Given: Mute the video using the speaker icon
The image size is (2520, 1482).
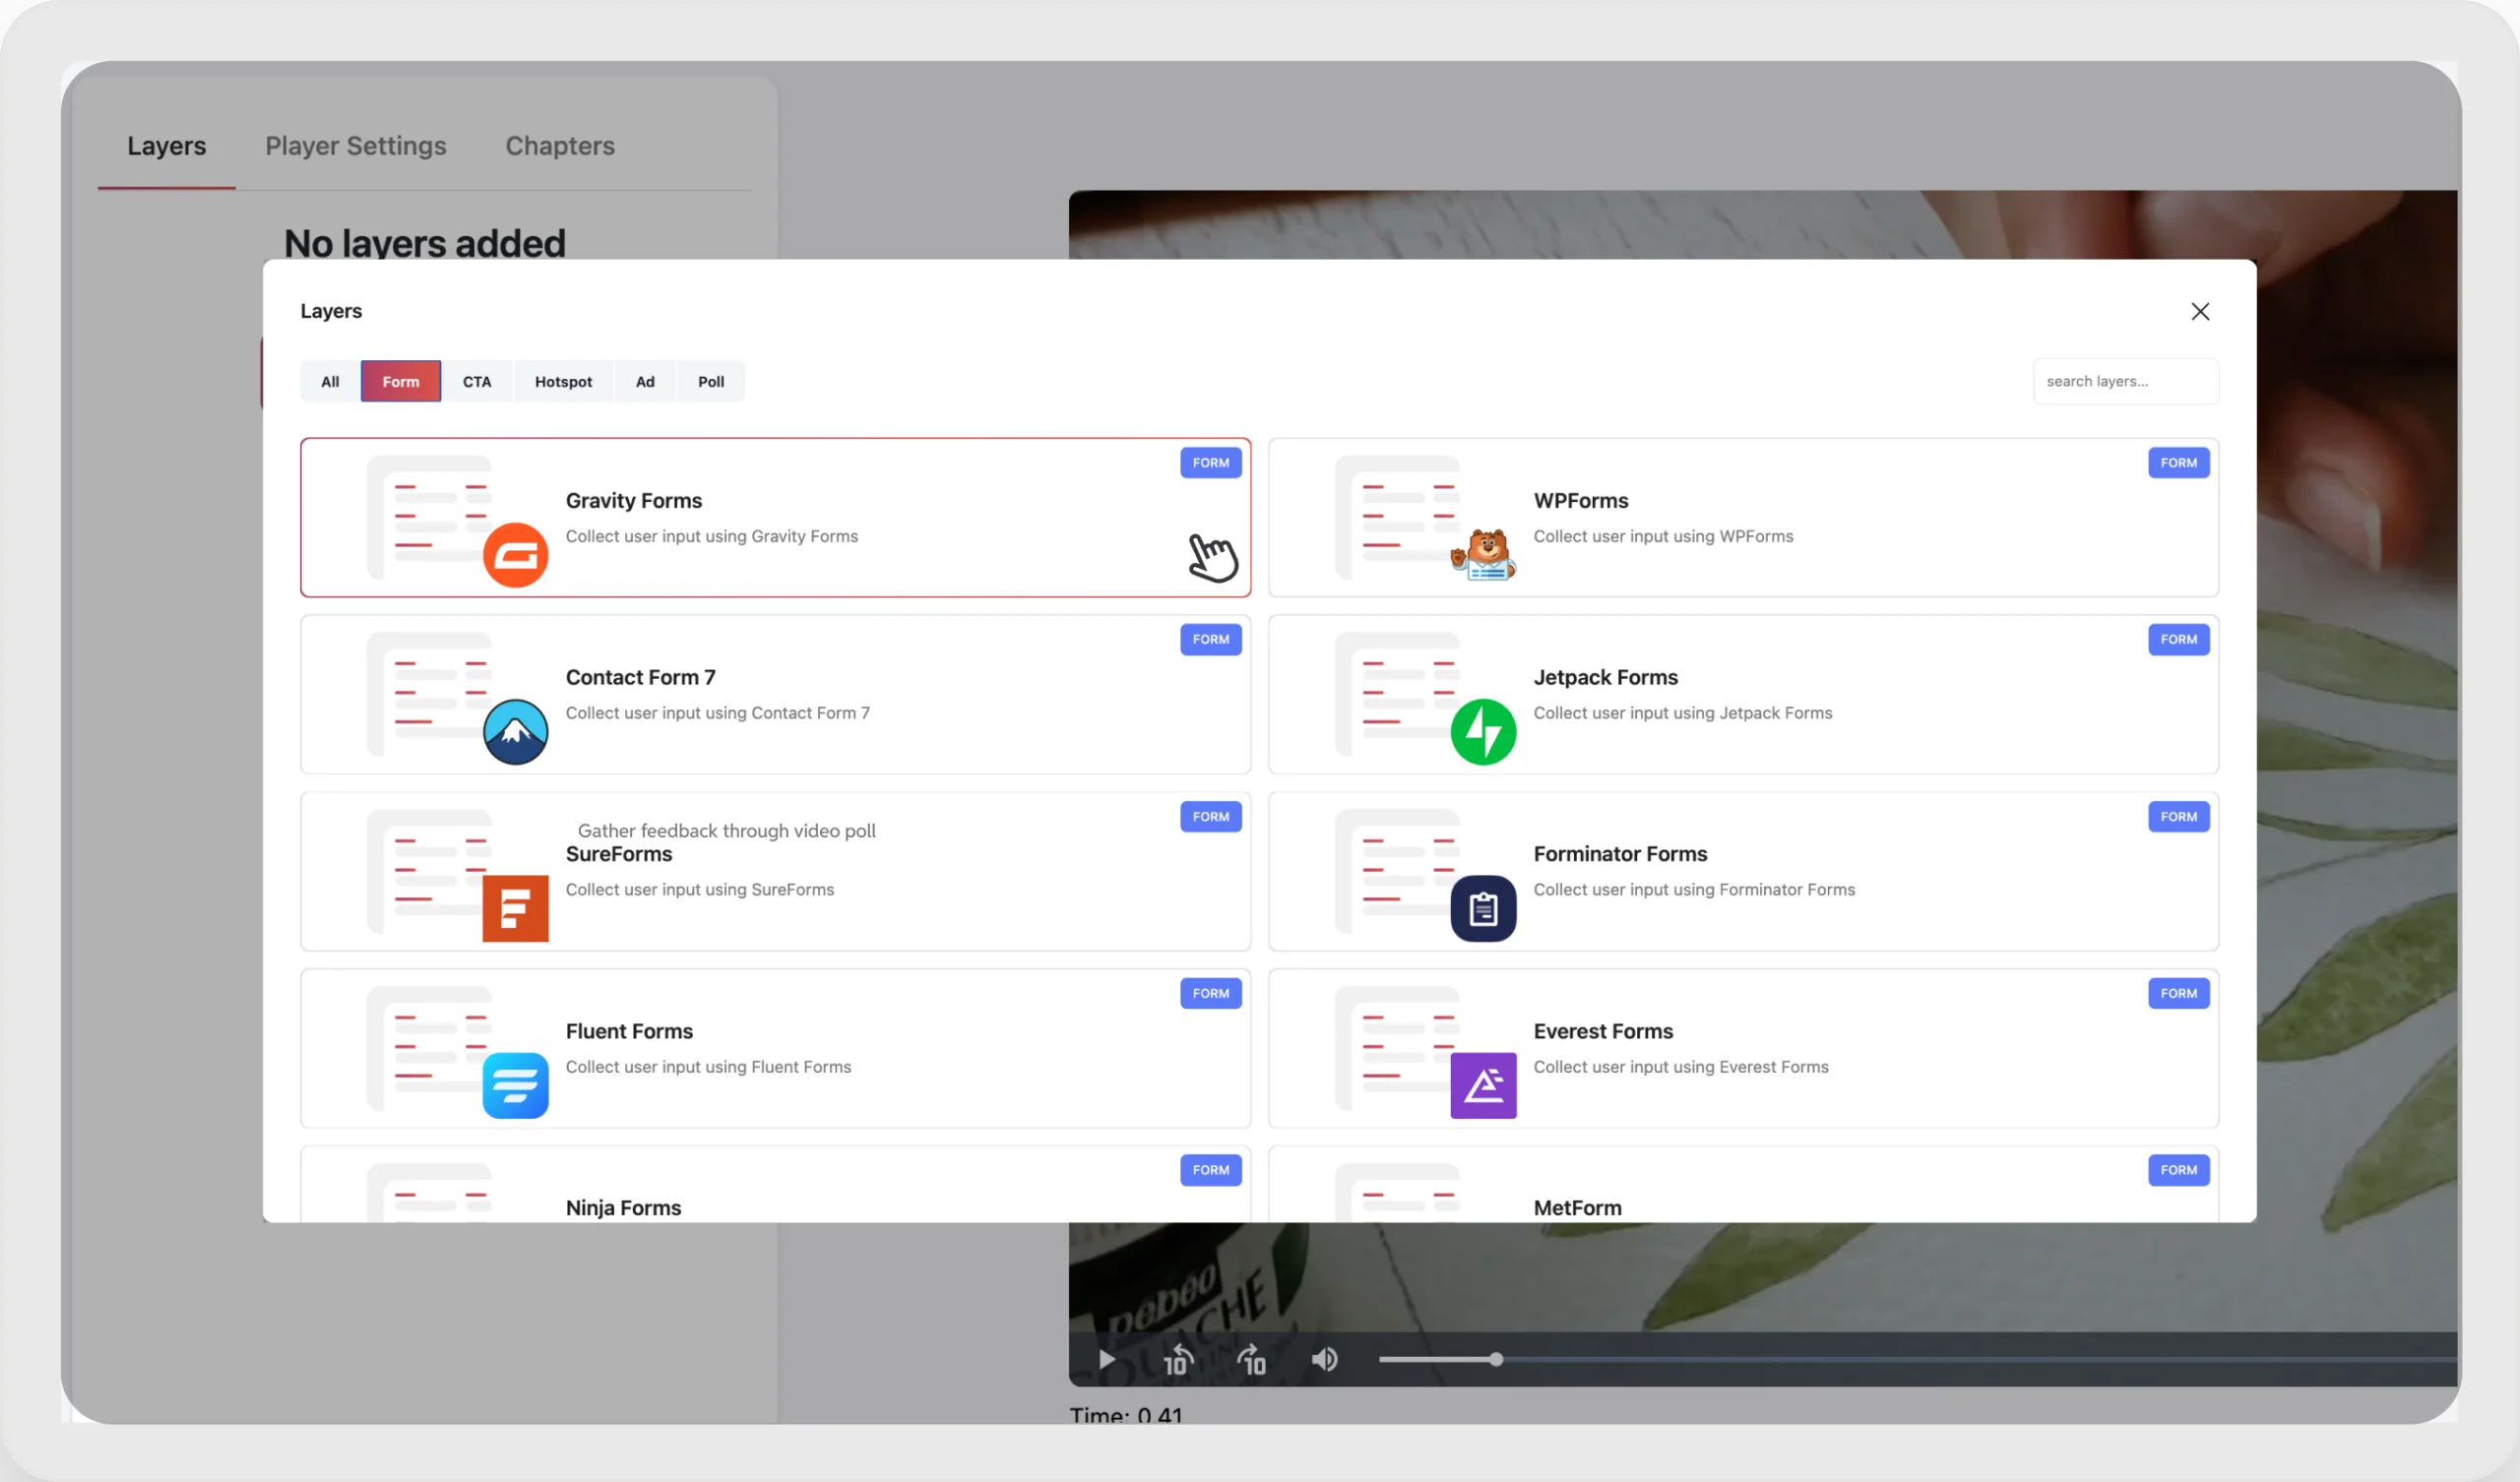Looking at the screenshot, I should [x=1324, y=1359].
